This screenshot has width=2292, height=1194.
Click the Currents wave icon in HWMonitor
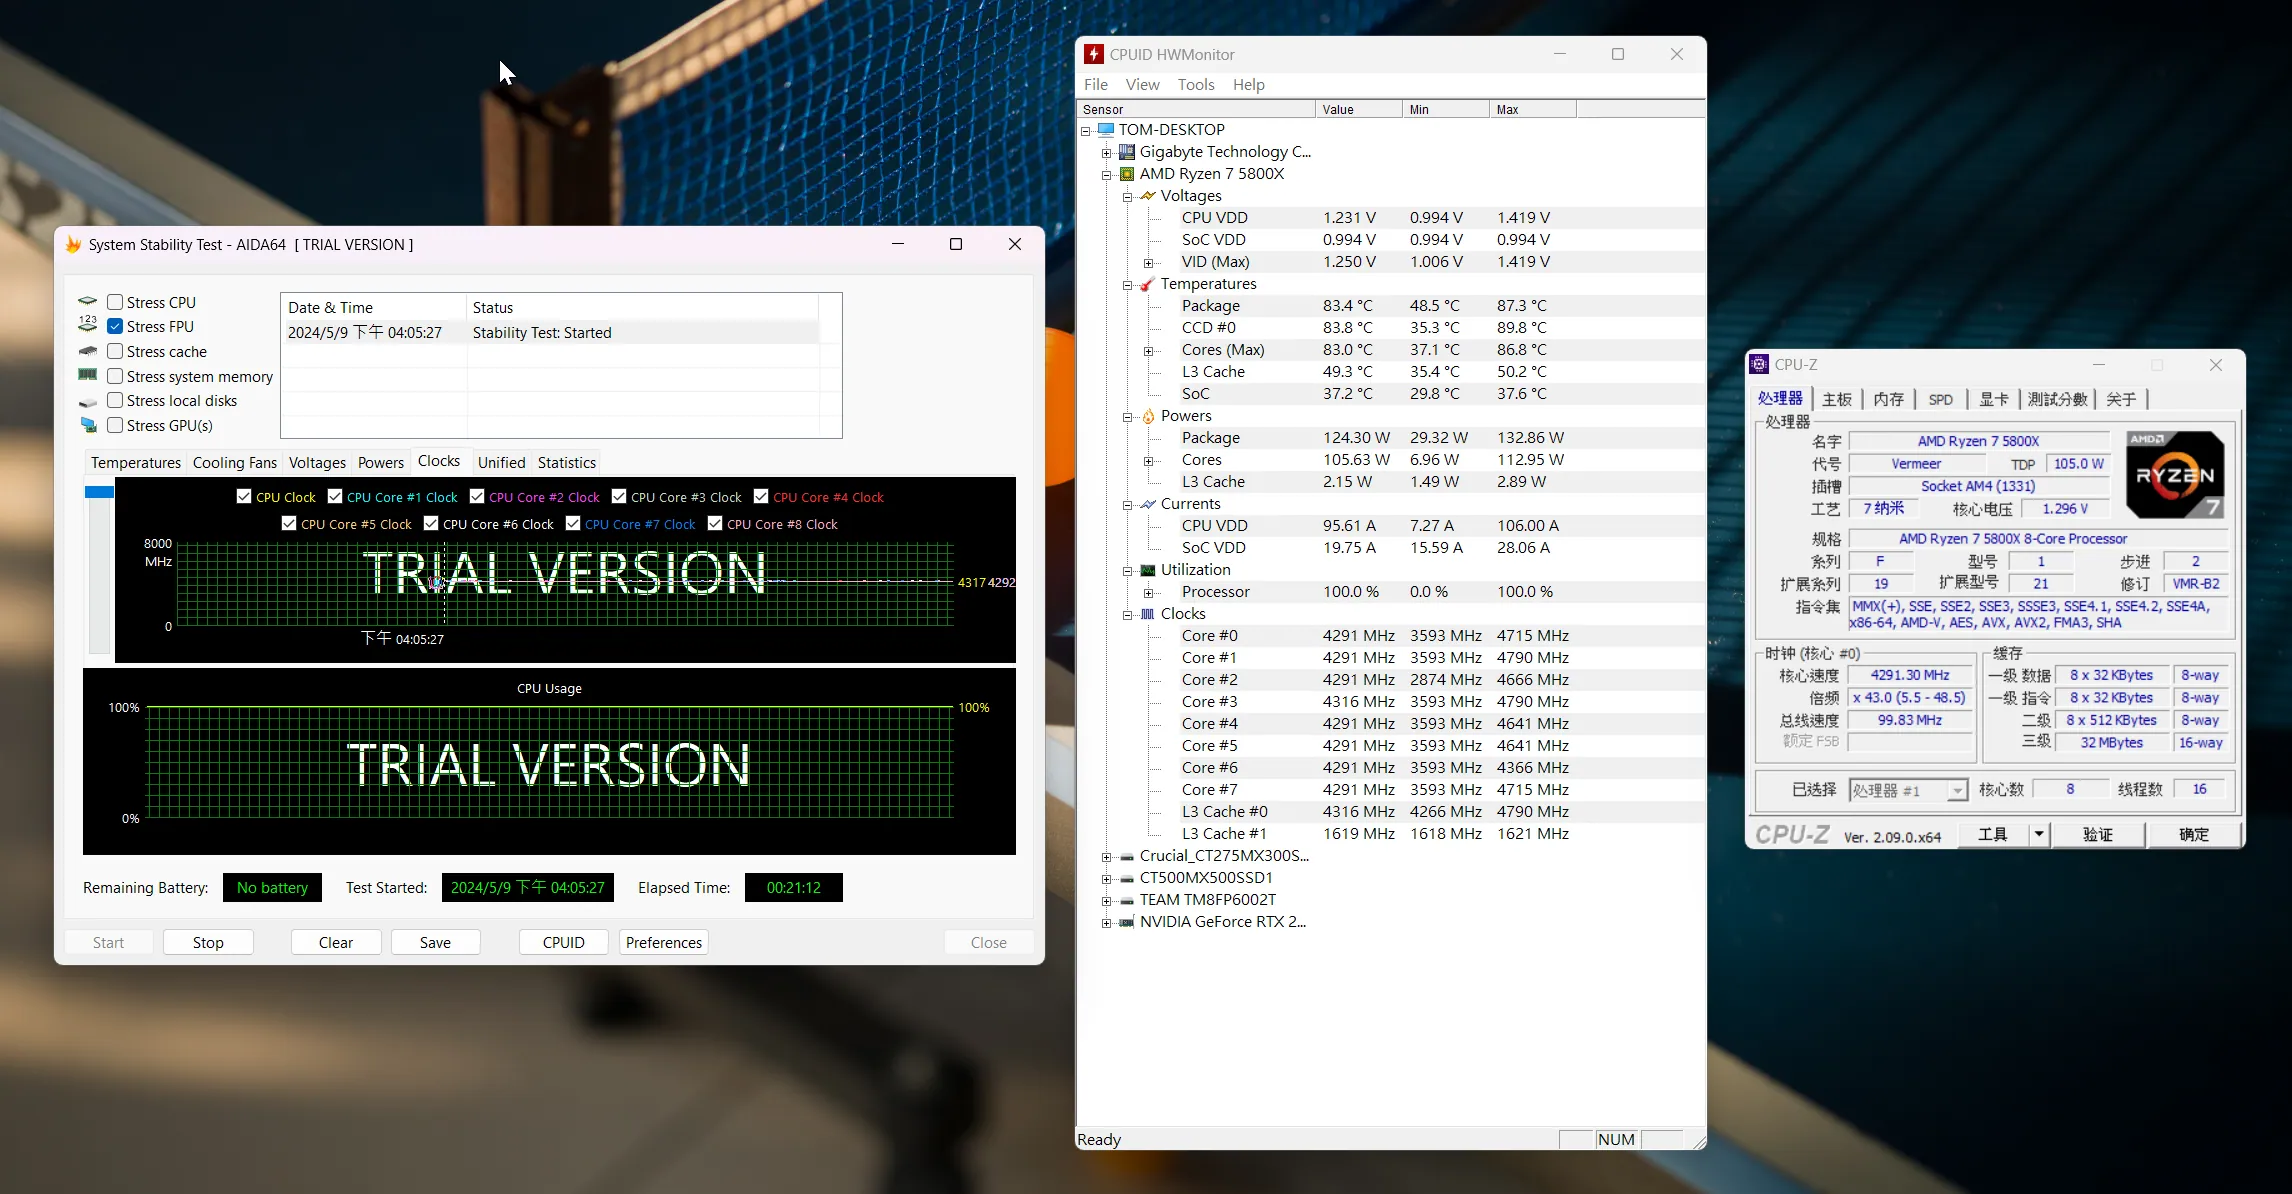1148,504
